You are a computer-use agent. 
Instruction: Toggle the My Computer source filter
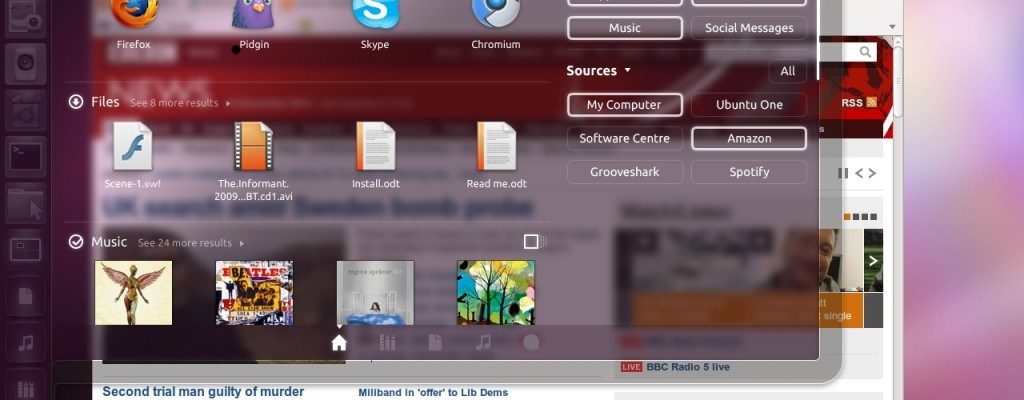click(x=624, y=105)
